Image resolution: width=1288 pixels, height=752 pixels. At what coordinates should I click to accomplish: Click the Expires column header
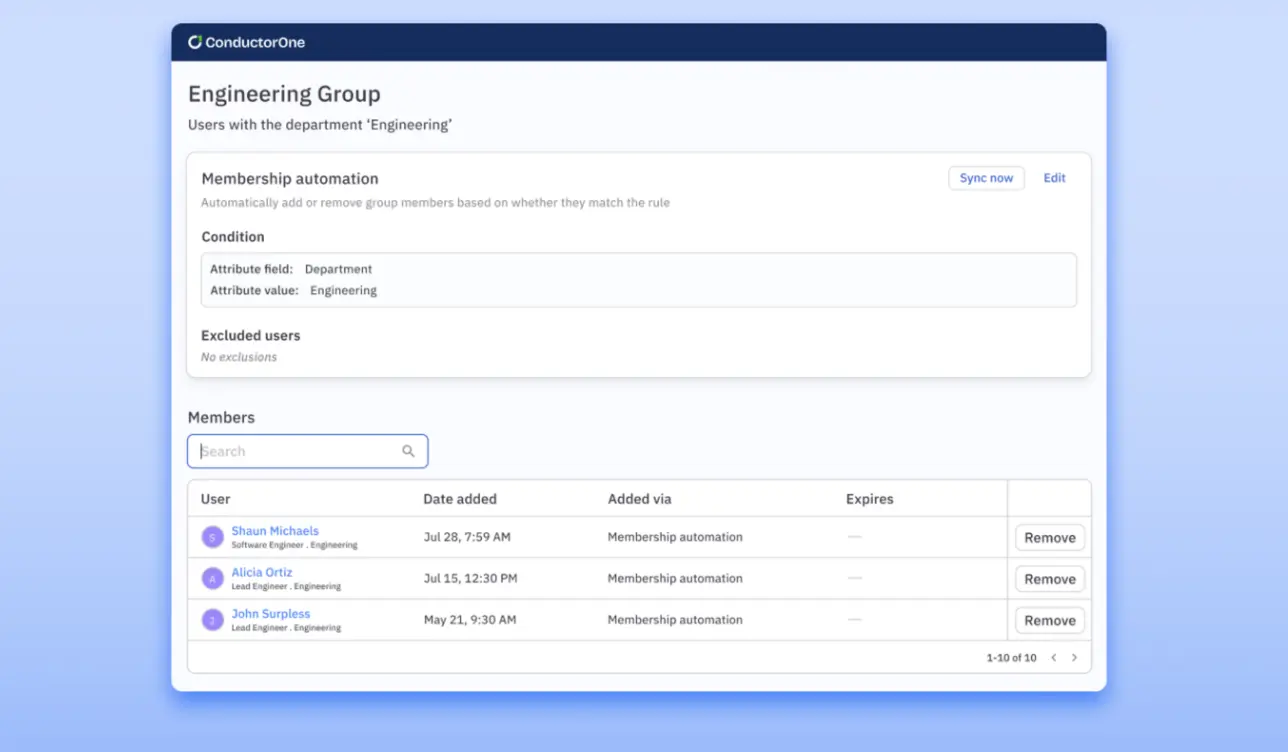click(869, 499)
